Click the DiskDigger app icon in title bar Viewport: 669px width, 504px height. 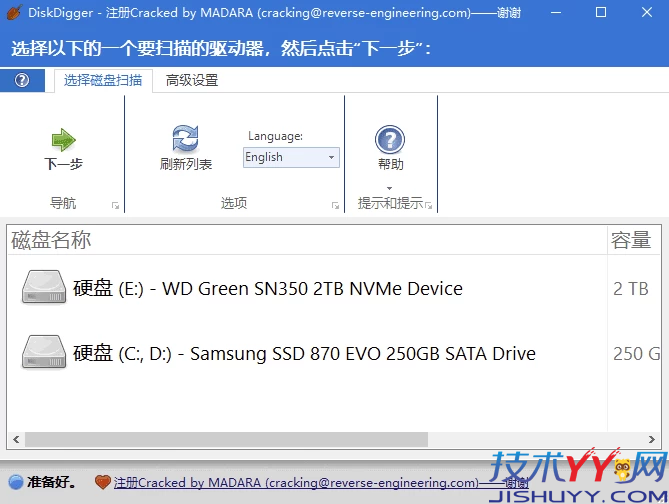(x=15, y=12)
